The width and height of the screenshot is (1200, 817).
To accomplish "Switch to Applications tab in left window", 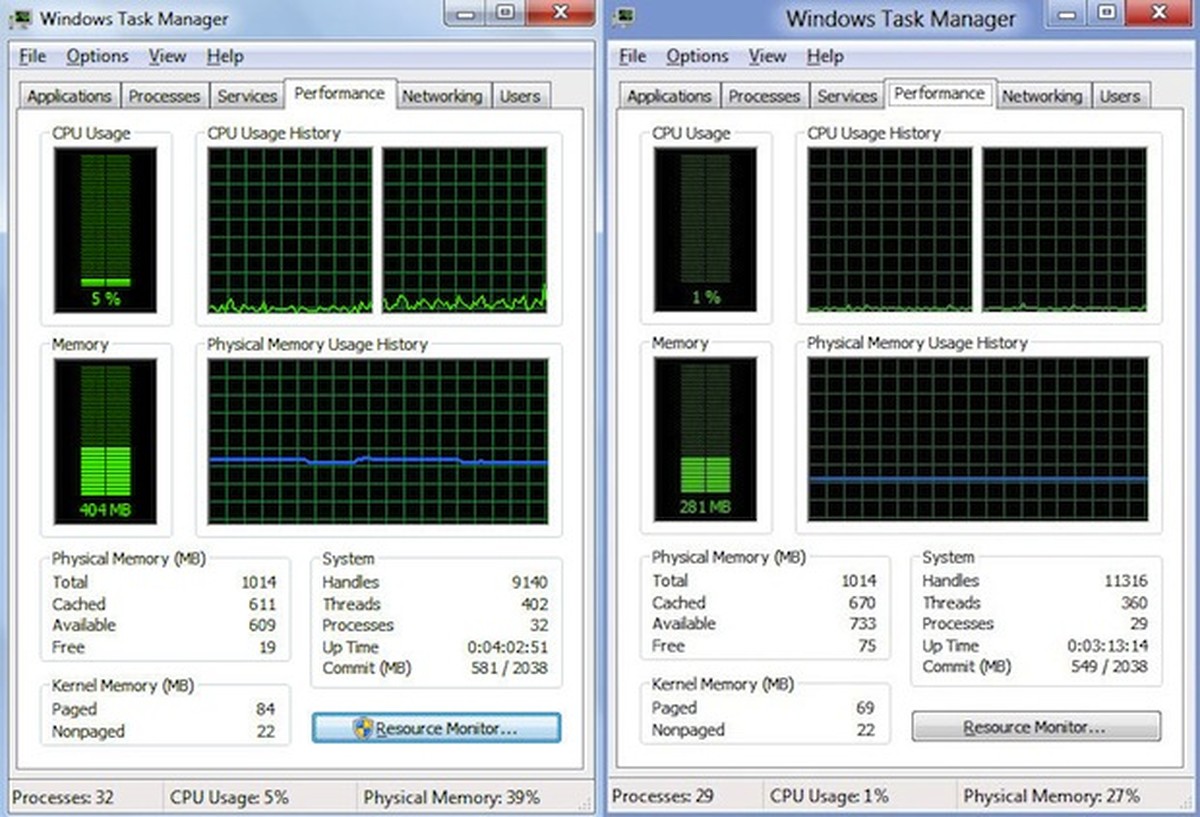I will pyautogui.click(x=69, y=96).
